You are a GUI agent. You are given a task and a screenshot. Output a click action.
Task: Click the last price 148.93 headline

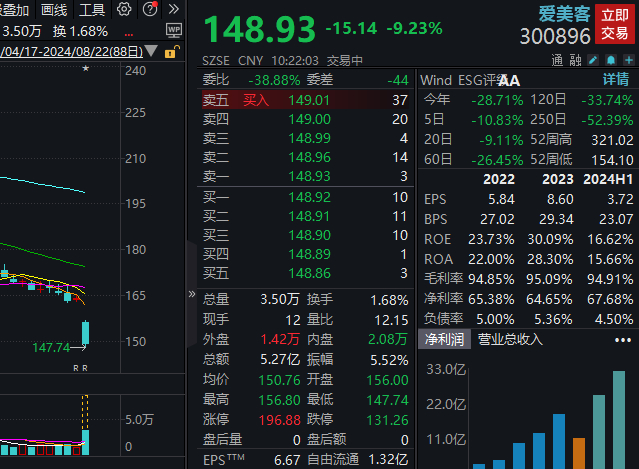pyautogui.click(x=260, y=29)
